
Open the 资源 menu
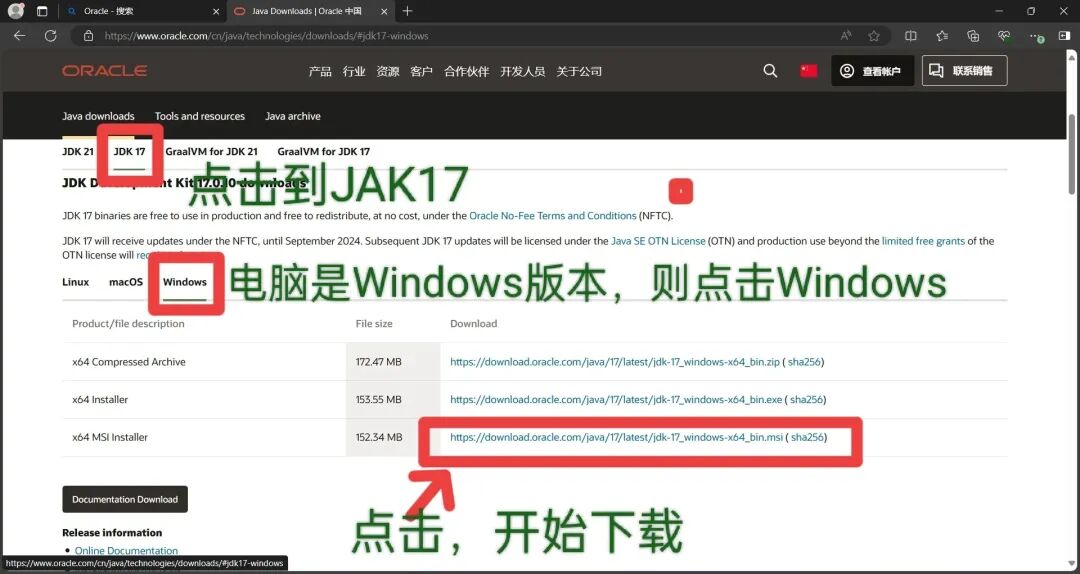click(x=388, y=72)
